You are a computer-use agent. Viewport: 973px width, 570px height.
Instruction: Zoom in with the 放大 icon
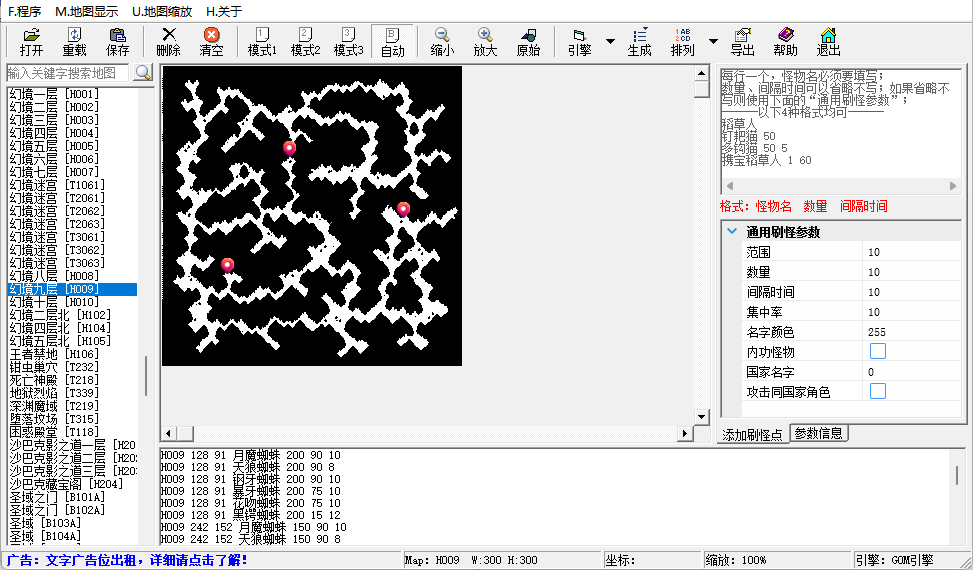point(485,42)
